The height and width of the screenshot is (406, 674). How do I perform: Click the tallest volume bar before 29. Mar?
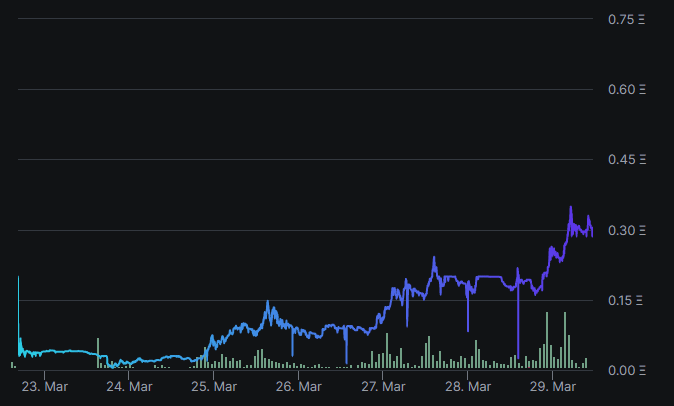[x=547, y=340]
